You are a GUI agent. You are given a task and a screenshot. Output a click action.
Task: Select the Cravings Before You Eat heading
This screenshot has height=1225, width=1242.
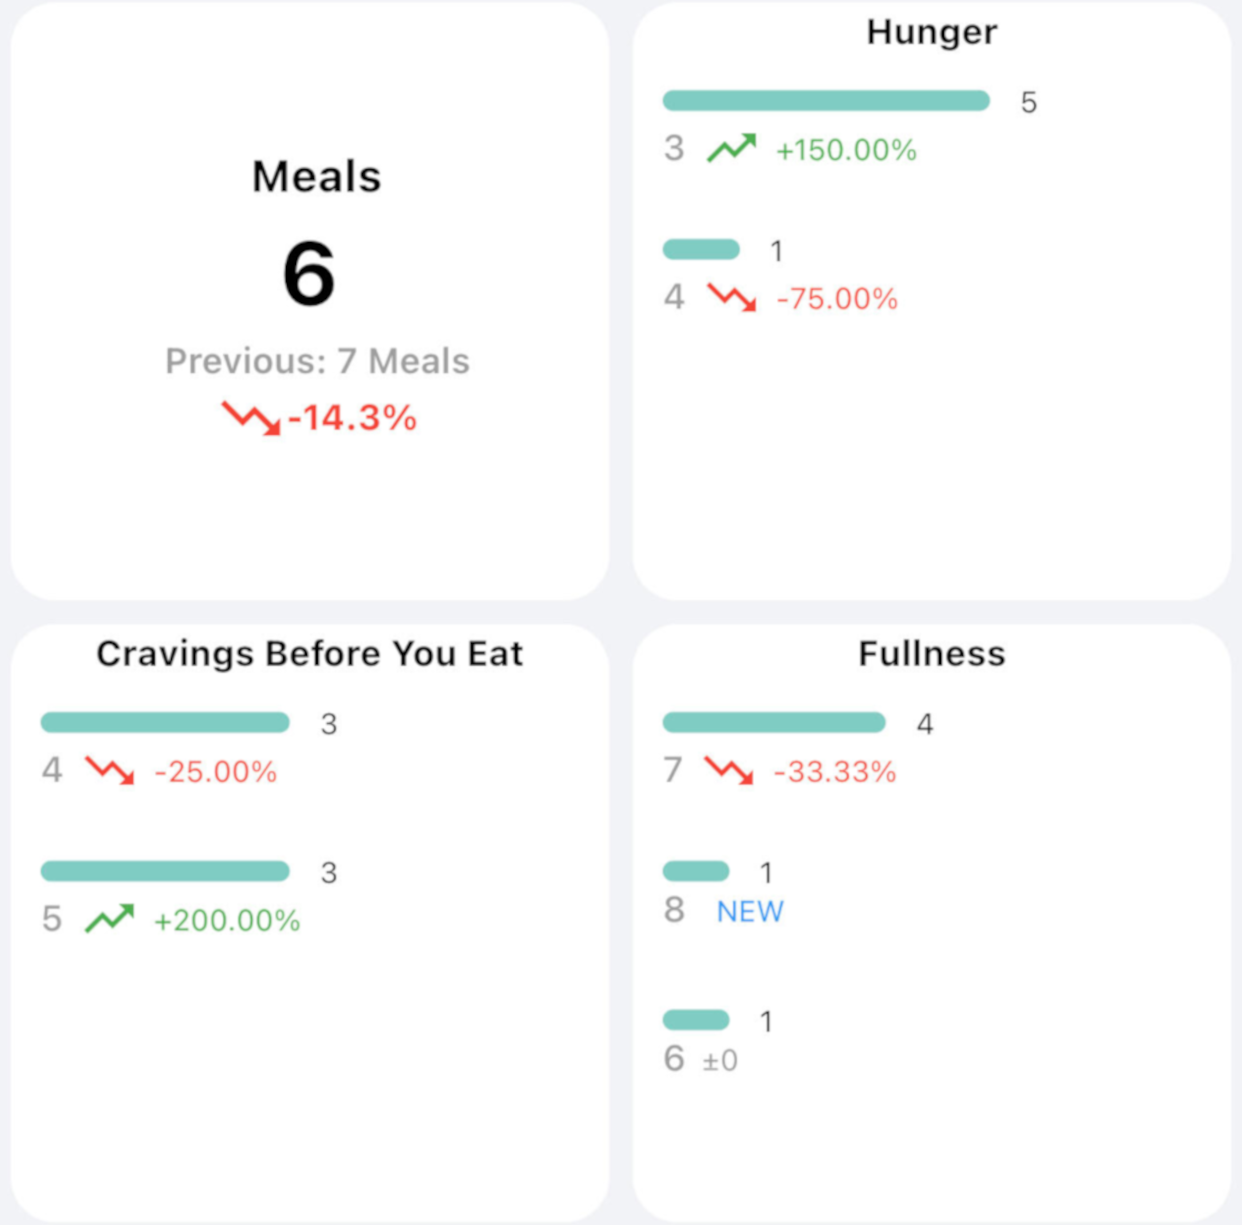coord(309,653)
